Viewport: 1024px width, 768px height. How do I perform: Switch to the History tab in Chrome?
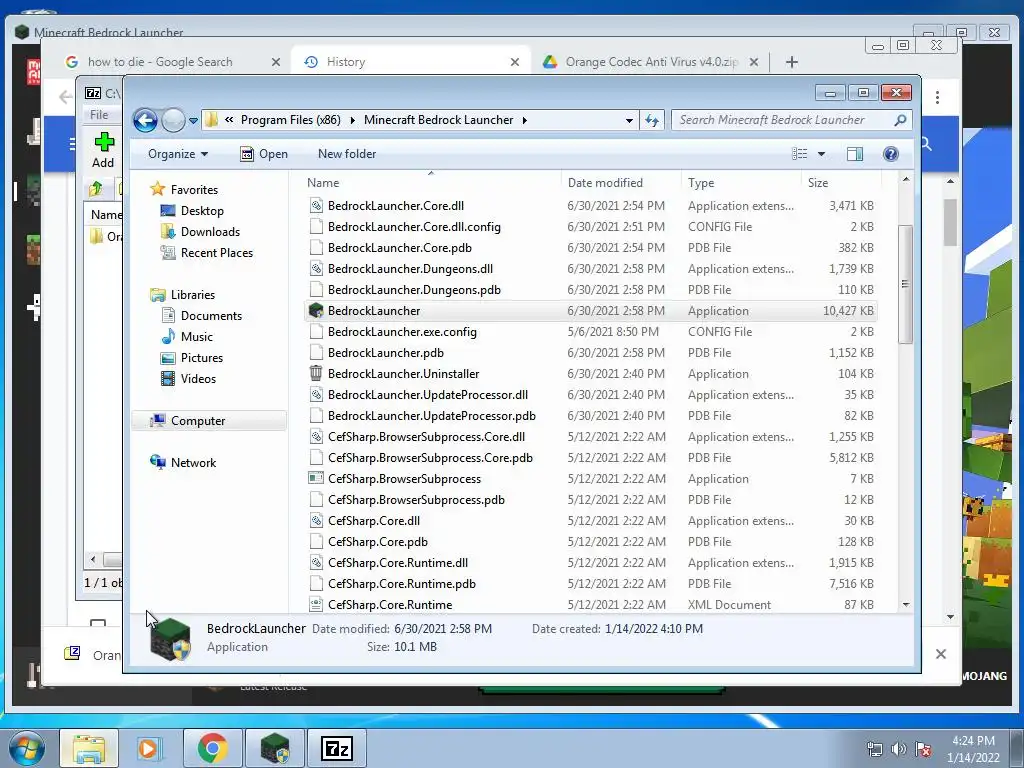pos(411,62)
